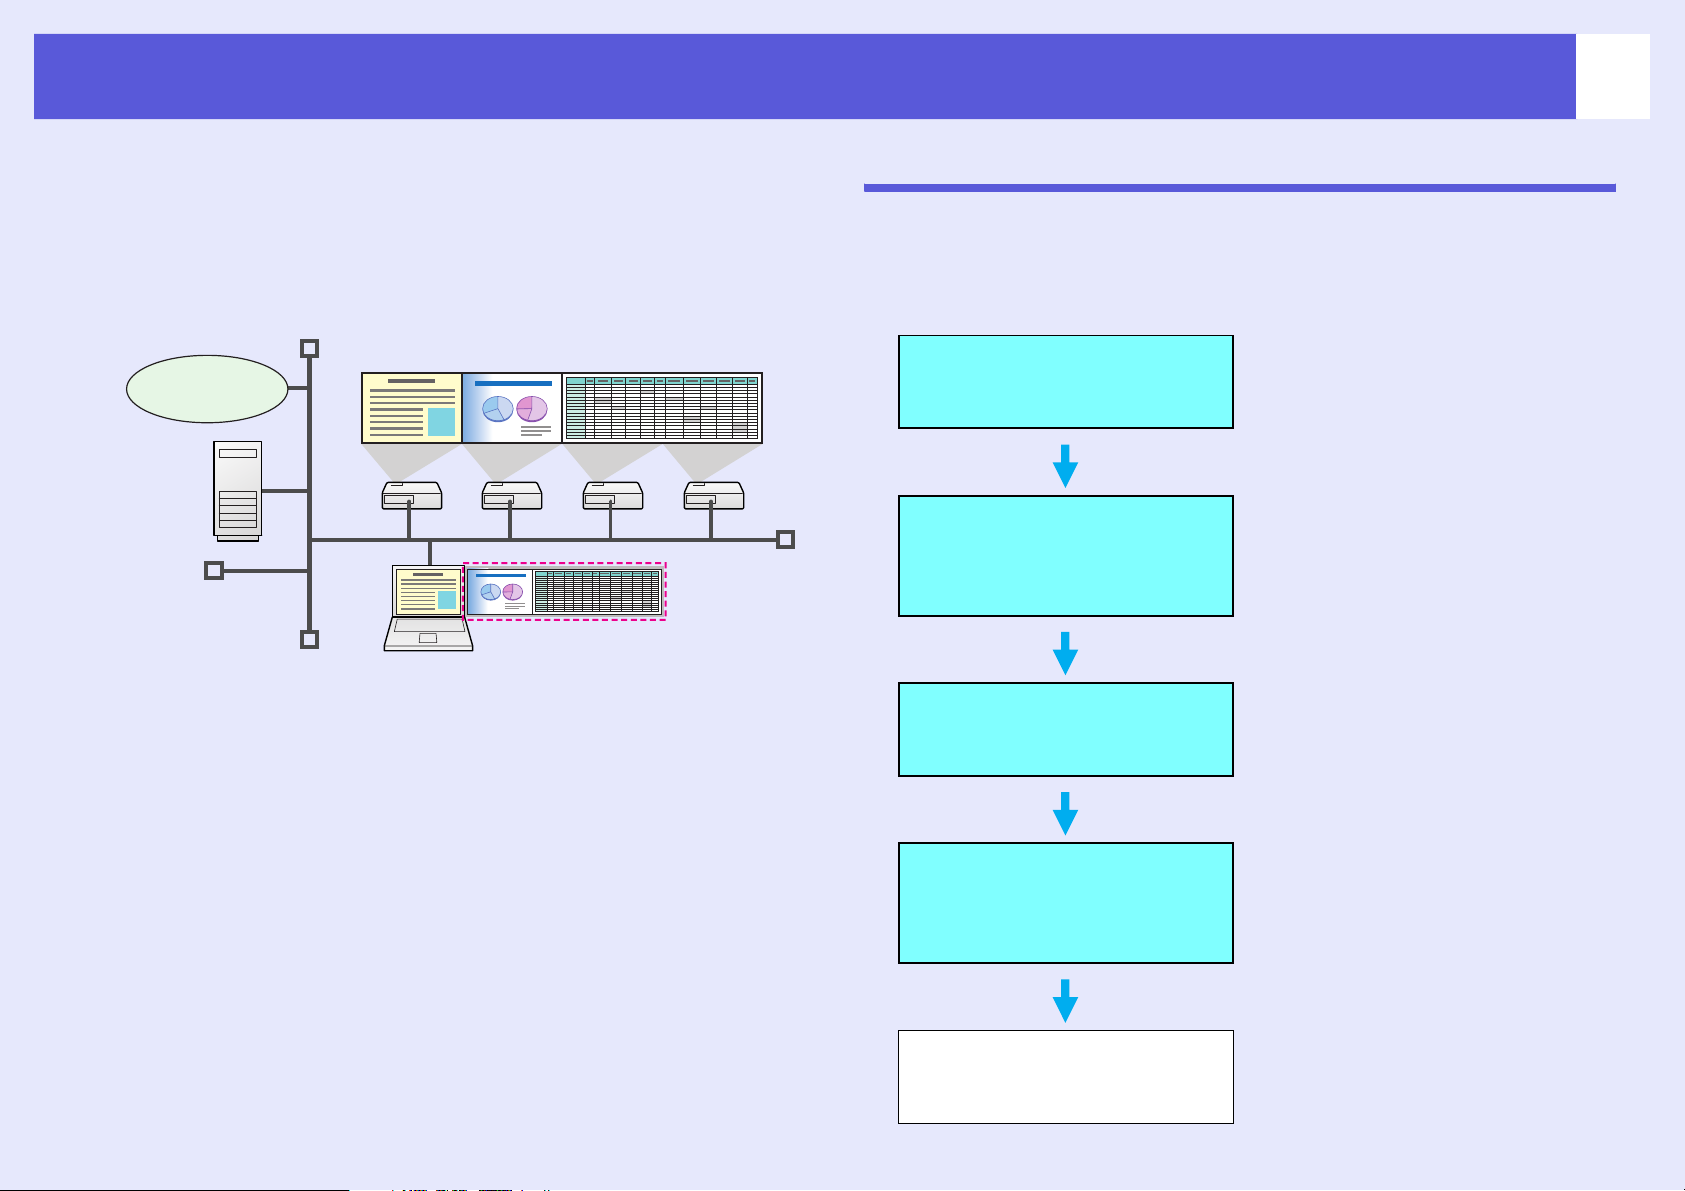Click the server tower icon
The width and height of the screenshot is (1685, 1191).
tap(237, 491)
